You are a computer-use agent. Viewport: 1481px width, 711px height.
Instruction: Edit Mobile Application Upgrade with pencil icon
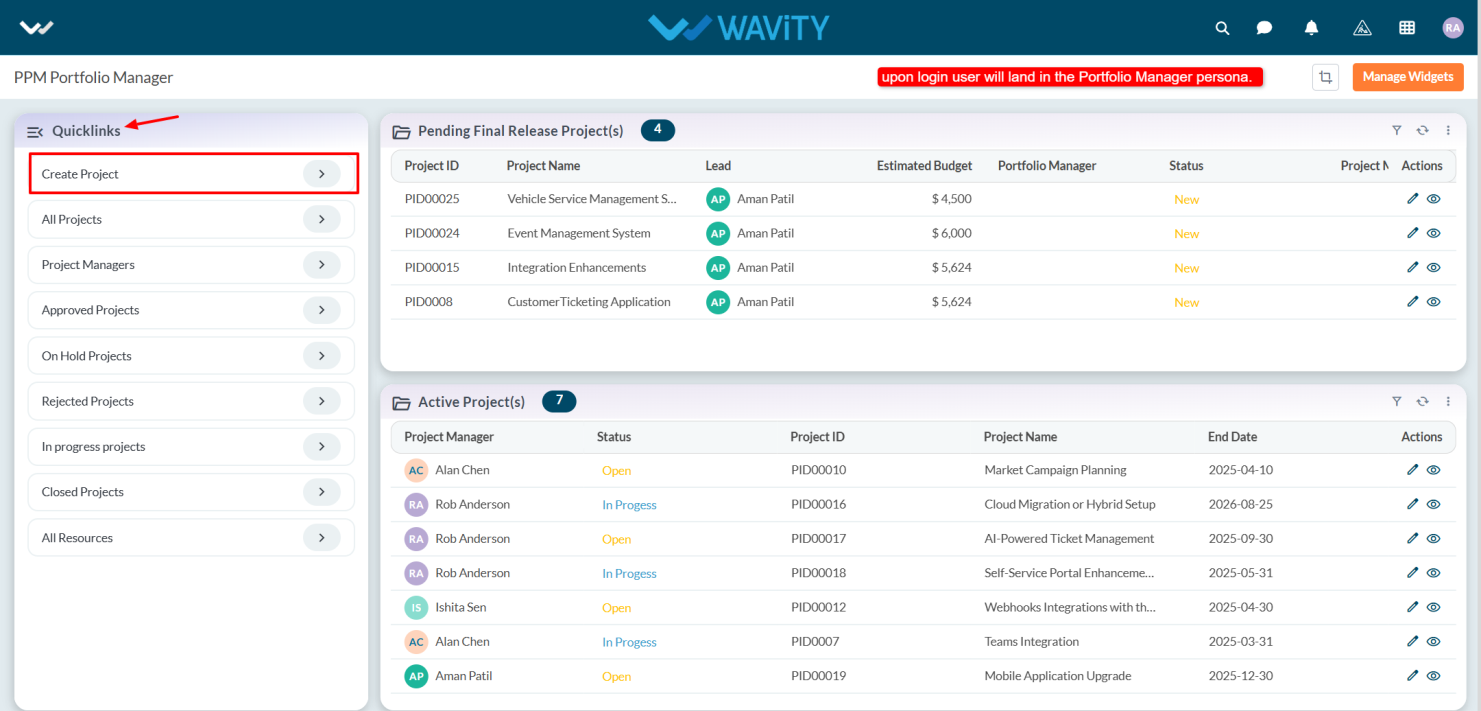tap(1413, 675)
